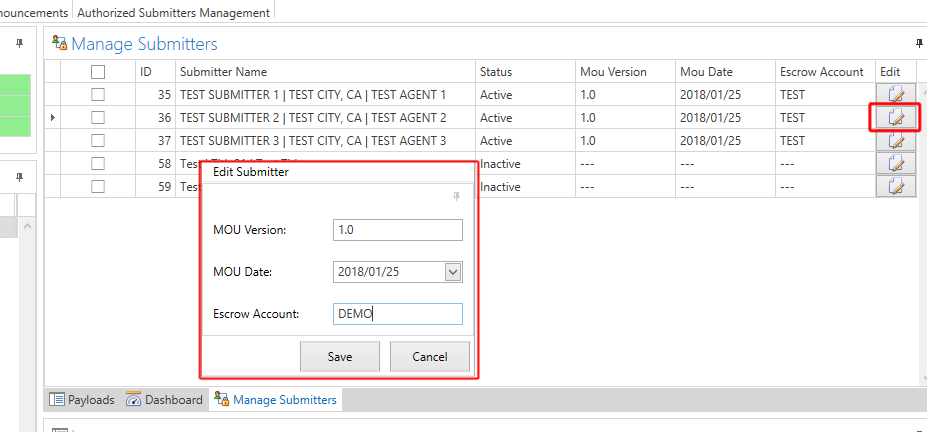Check the box for submitter ID 35

pos(98,94)
